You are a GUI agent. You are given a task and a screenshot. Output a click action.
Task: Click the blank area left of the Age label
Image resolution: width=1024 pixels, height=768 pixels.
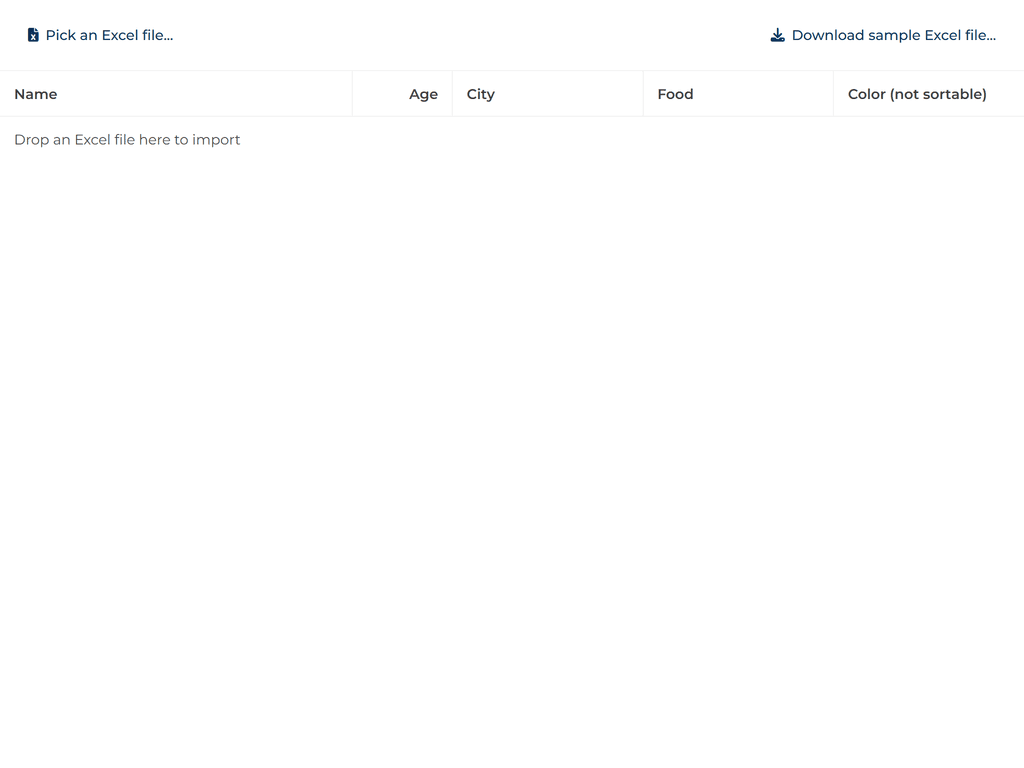[x=380, y=94]
